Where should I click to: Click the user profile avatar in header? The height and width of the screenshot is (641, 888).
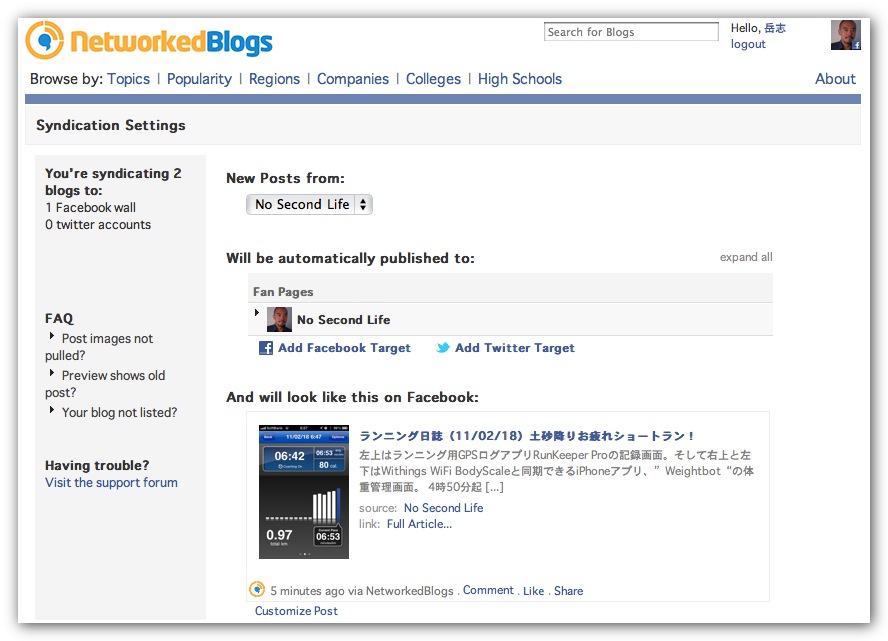(846, 35)
